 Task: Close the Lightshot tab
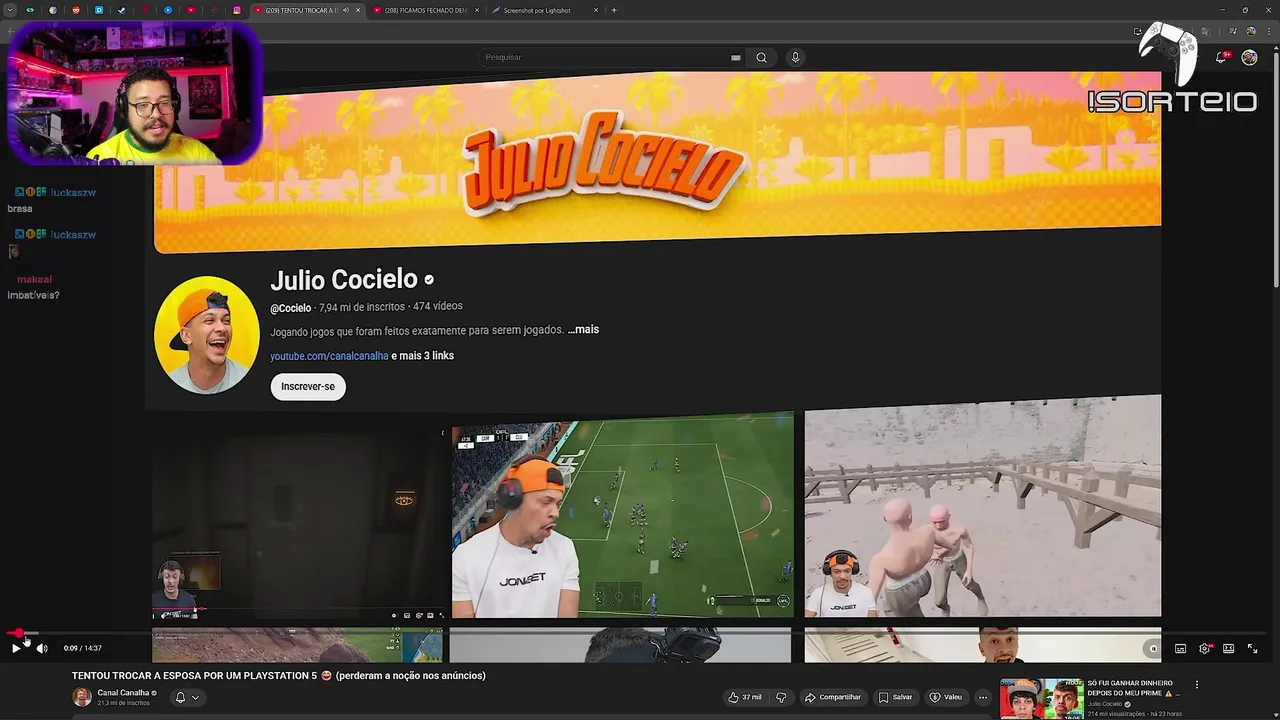(x=596, y=10)
